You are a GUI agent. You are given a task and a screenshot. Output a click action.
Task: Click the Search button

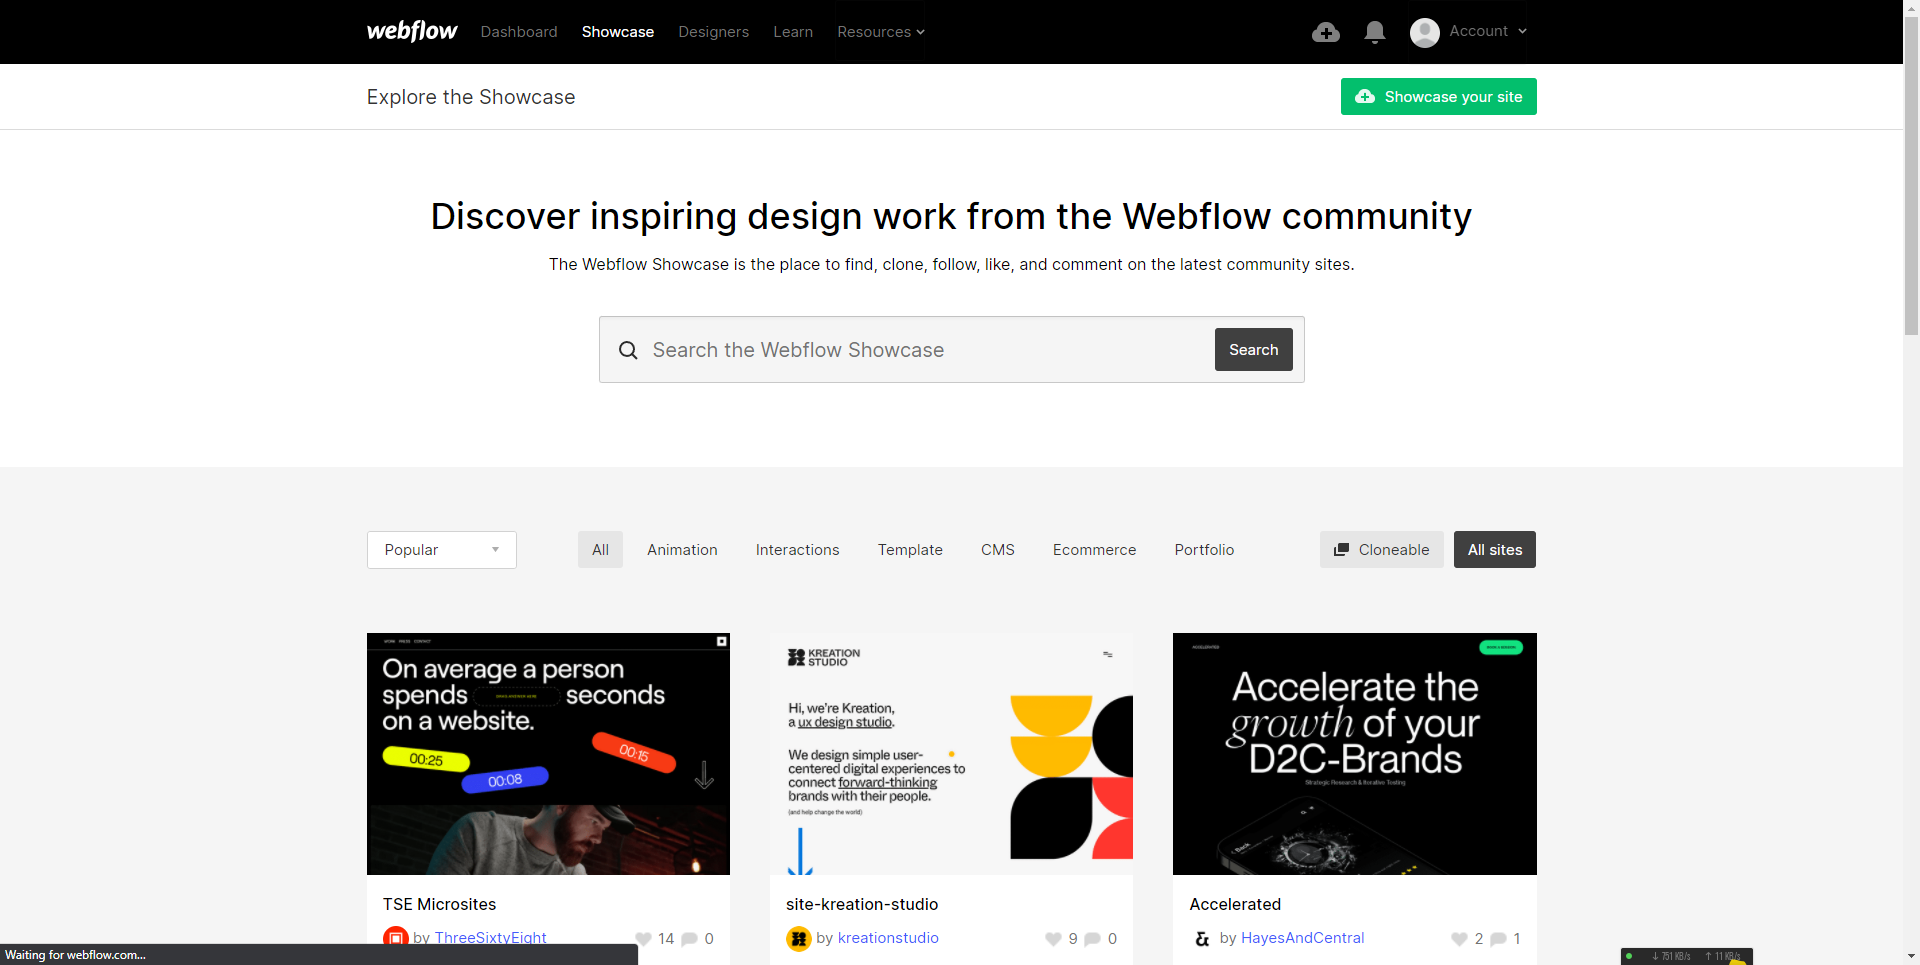[1253, 350]
